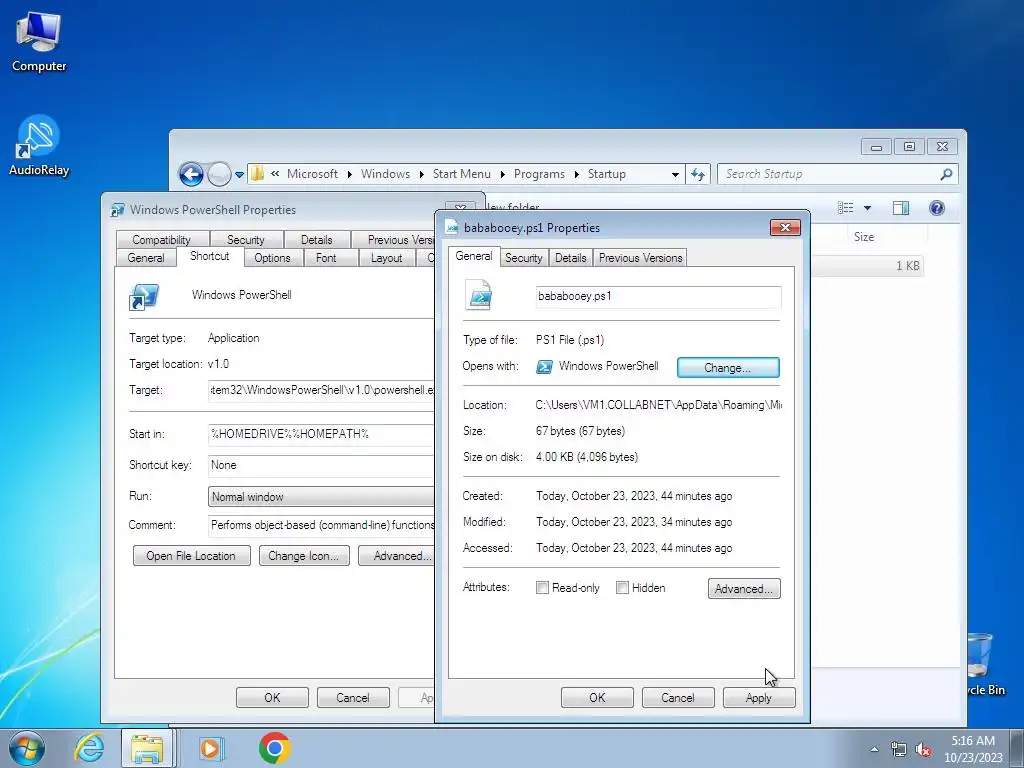Click the network tray icon
Image resolution: width=1024 pixels, height=768 pixels.
click(x=899, y=749)
